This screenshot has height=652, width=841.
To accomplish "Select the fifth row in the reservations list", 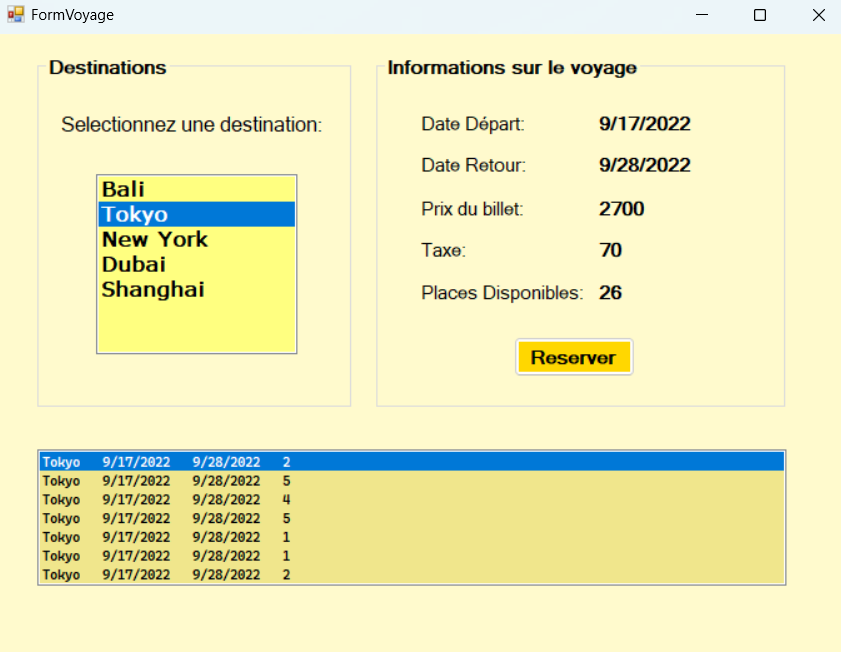I will tap(411, 537).
